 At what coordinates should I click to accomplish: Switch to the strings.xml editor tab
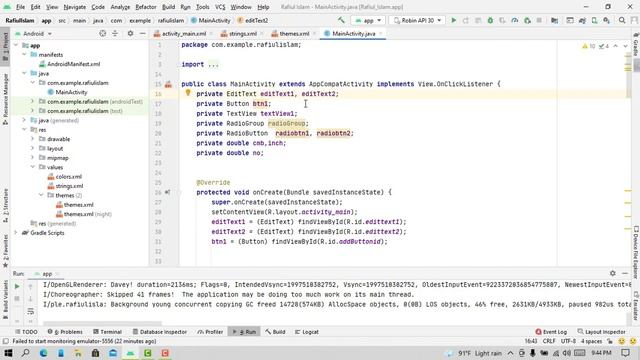click(242, 33)
